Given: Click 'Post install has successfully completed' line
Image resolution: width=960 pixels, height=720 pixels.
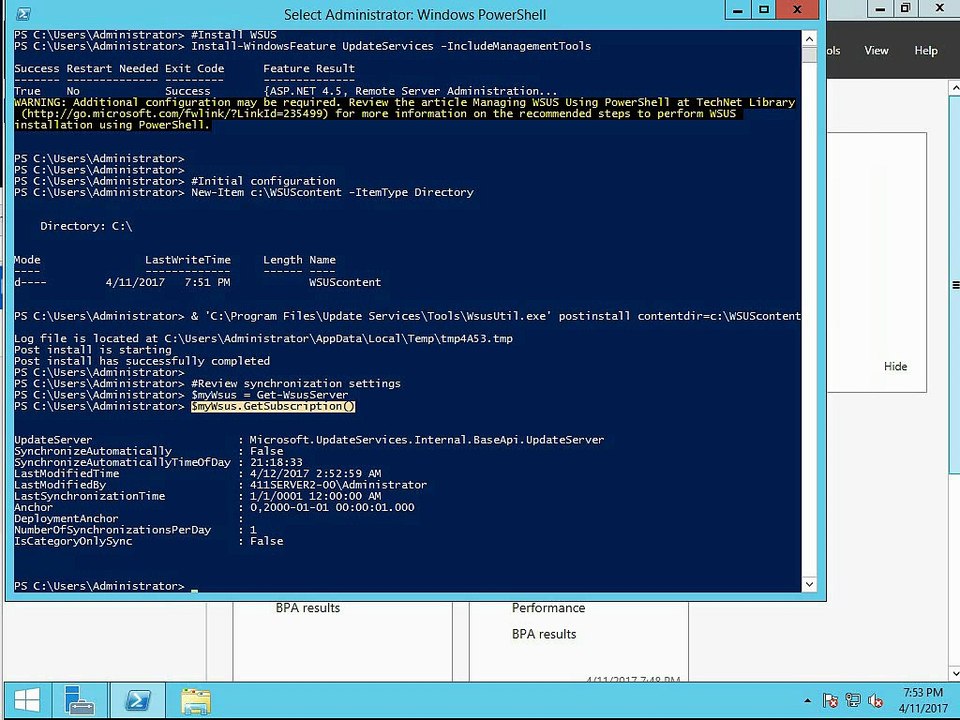Looking at the screenshot, I should (x=141, y=361).
